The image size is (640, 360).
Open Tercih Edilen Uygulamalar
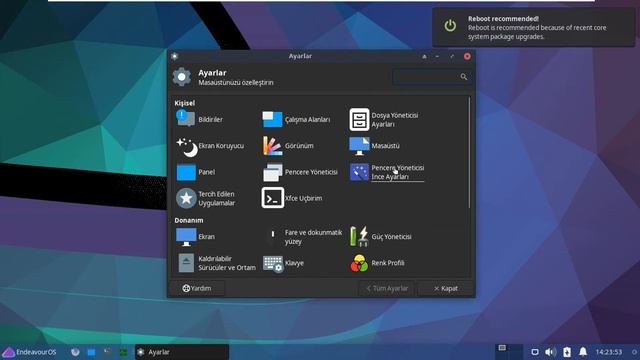tap(206, 198)
